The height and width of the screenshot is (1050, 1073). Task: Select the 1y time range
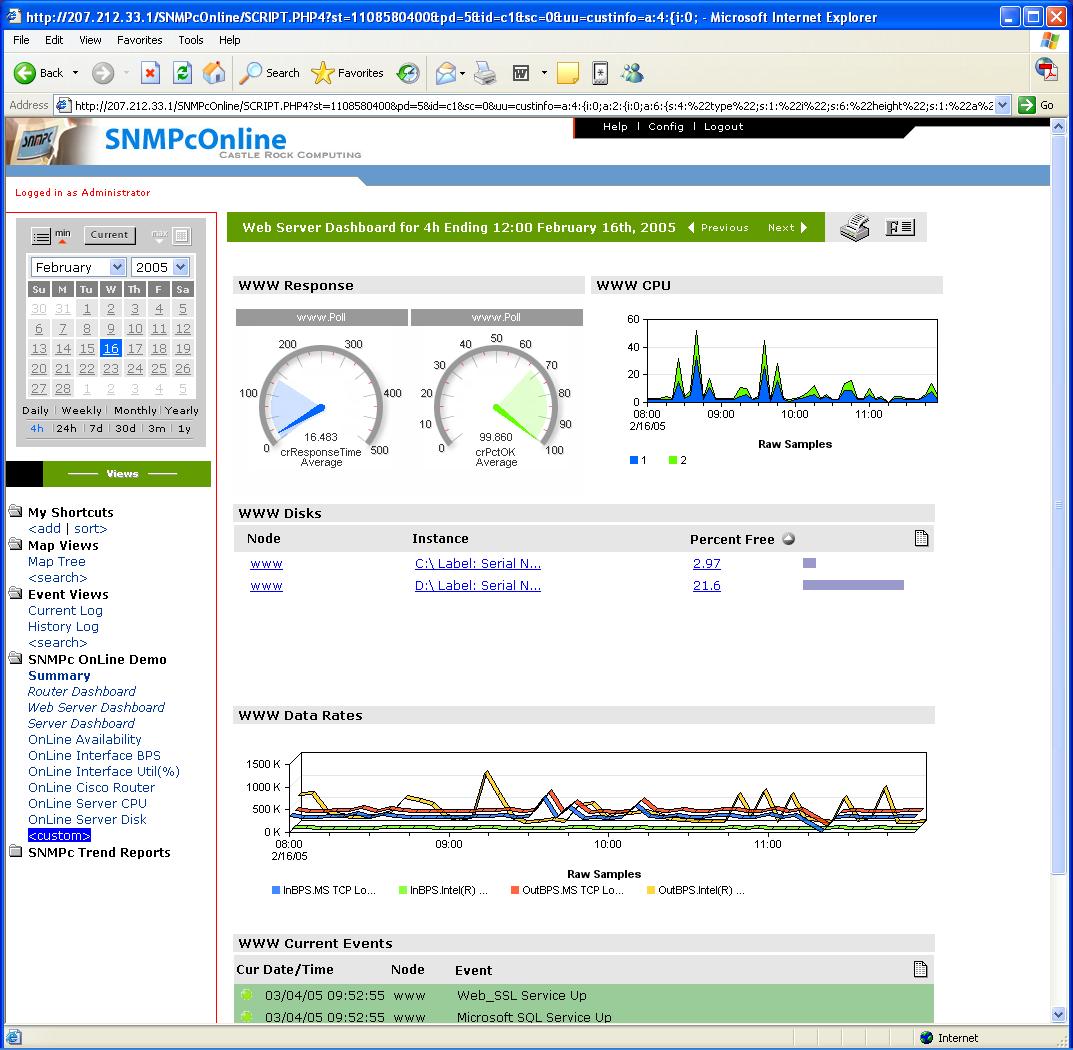click(x=184, y=428)
